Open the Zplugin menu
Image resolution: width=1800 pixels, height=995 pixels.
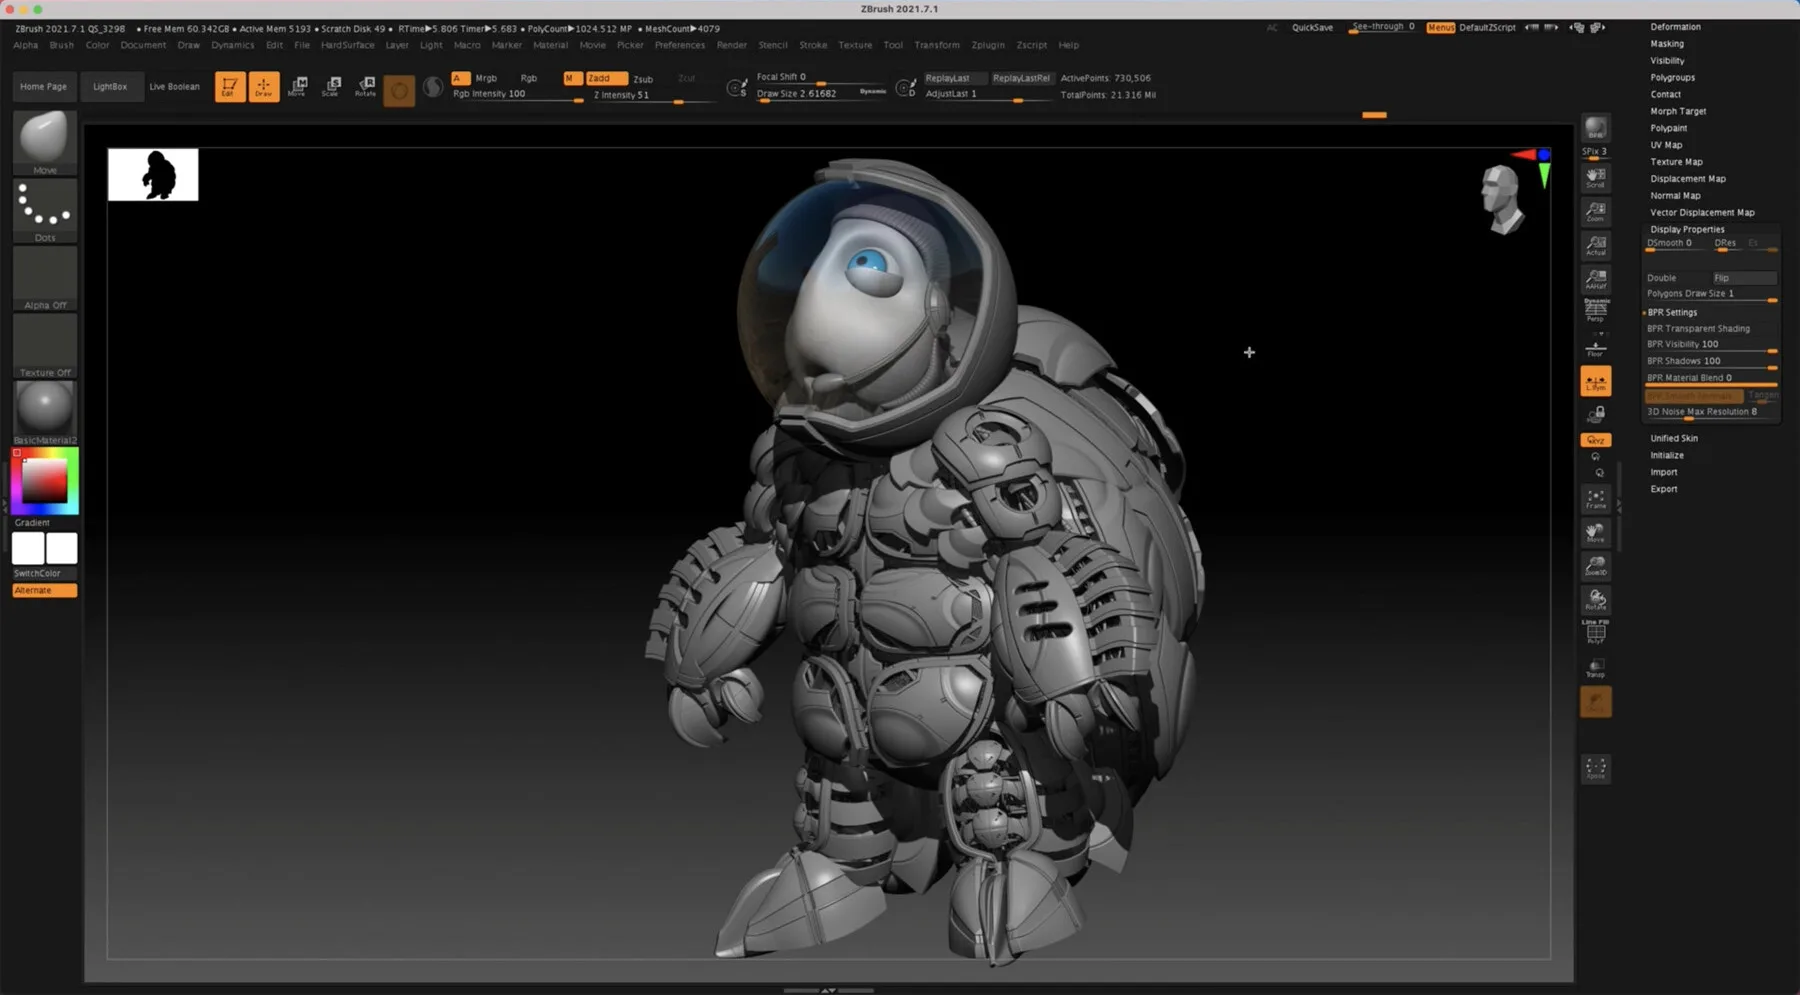pos(988,45)
